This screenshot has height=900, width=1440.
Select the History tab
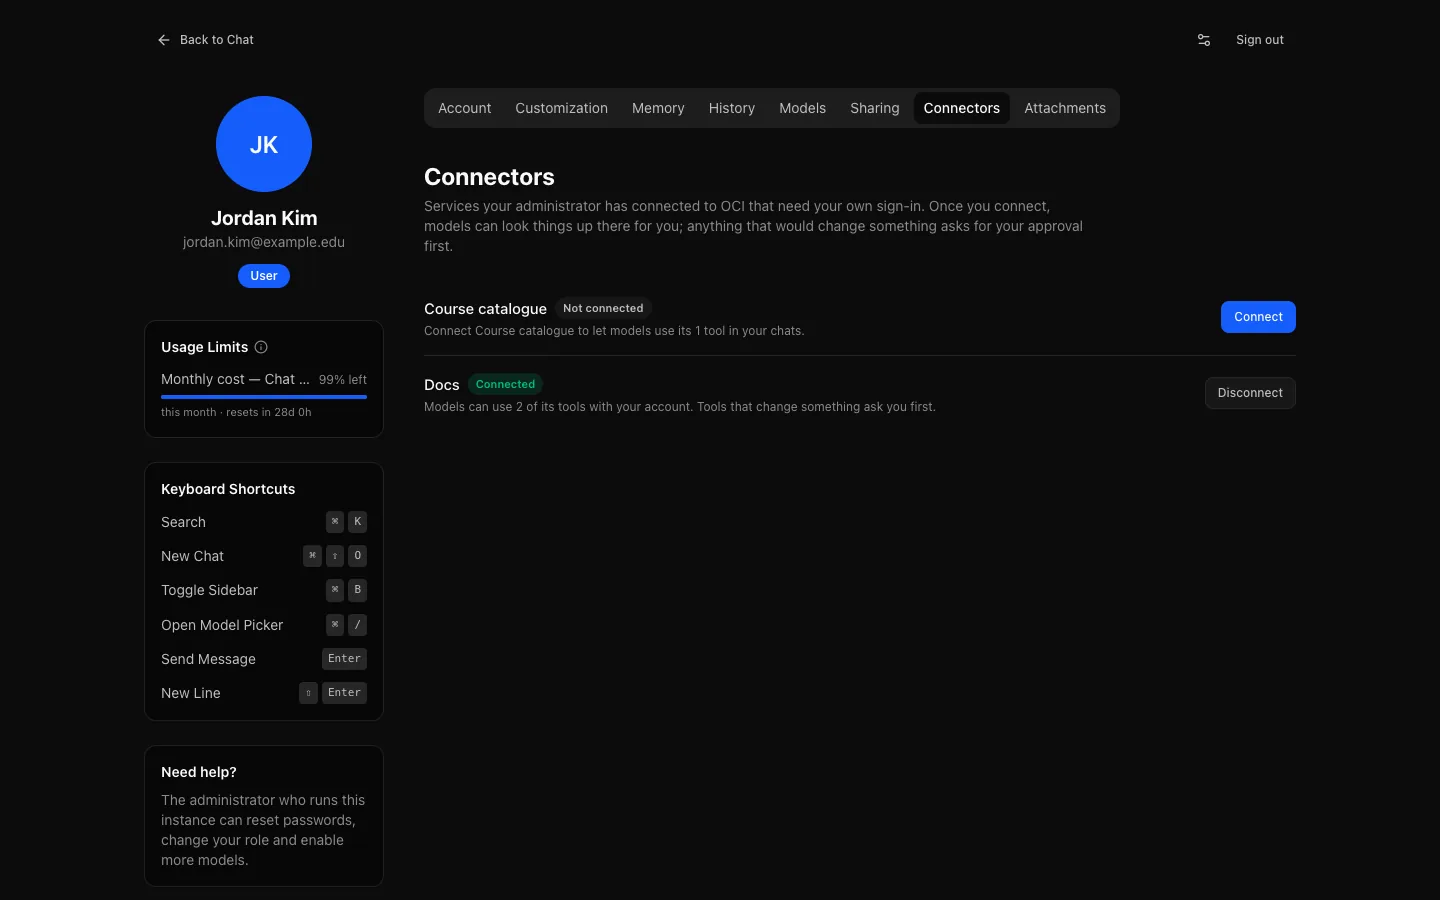[732, 108]
